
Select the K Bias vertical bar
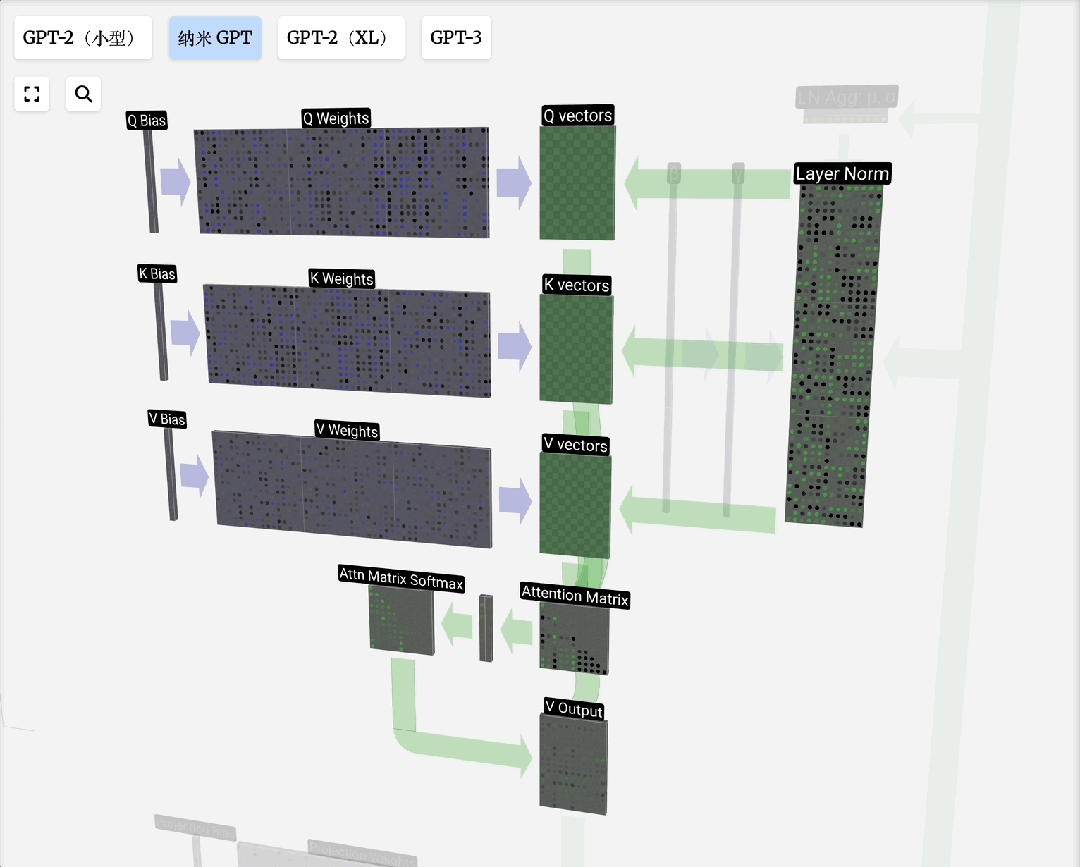[160, 331]
